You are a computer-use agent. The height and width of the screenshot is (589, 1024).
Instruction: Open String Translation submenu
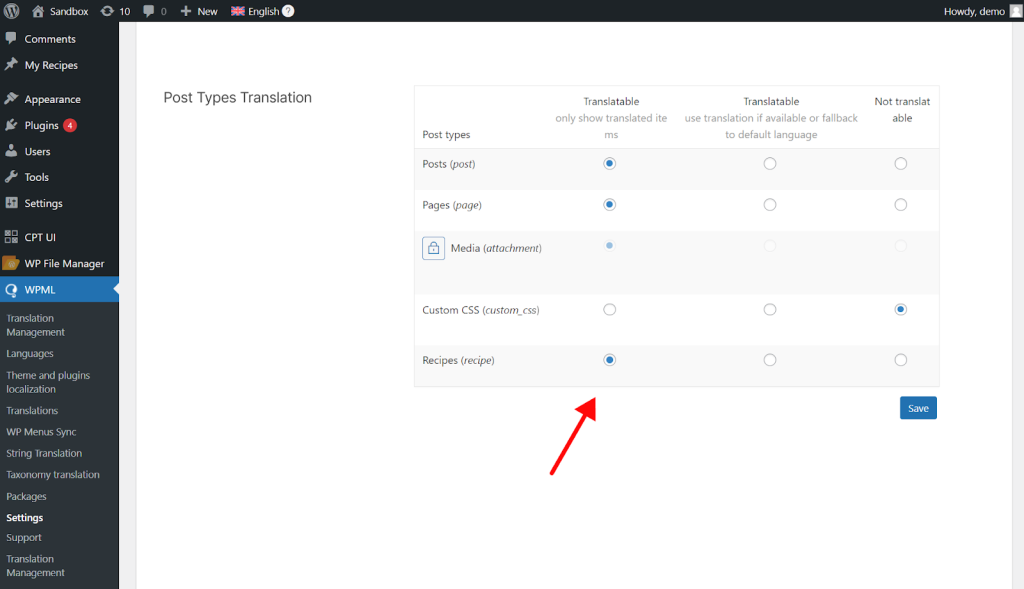(44, 453)
